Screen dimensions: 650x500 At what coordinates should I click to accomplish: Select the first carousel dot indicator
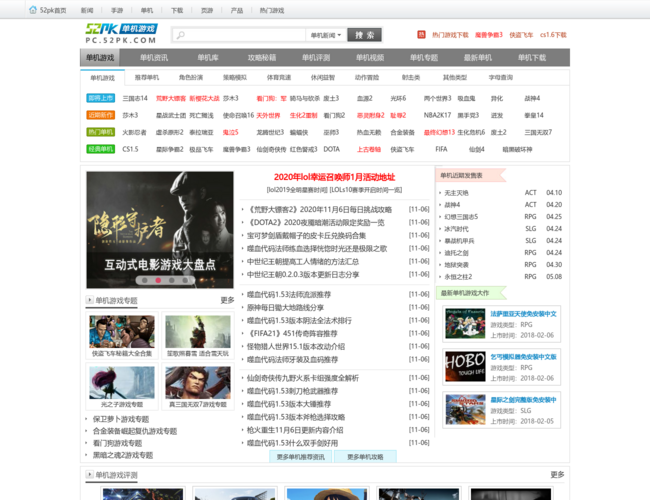pos(145,280)
